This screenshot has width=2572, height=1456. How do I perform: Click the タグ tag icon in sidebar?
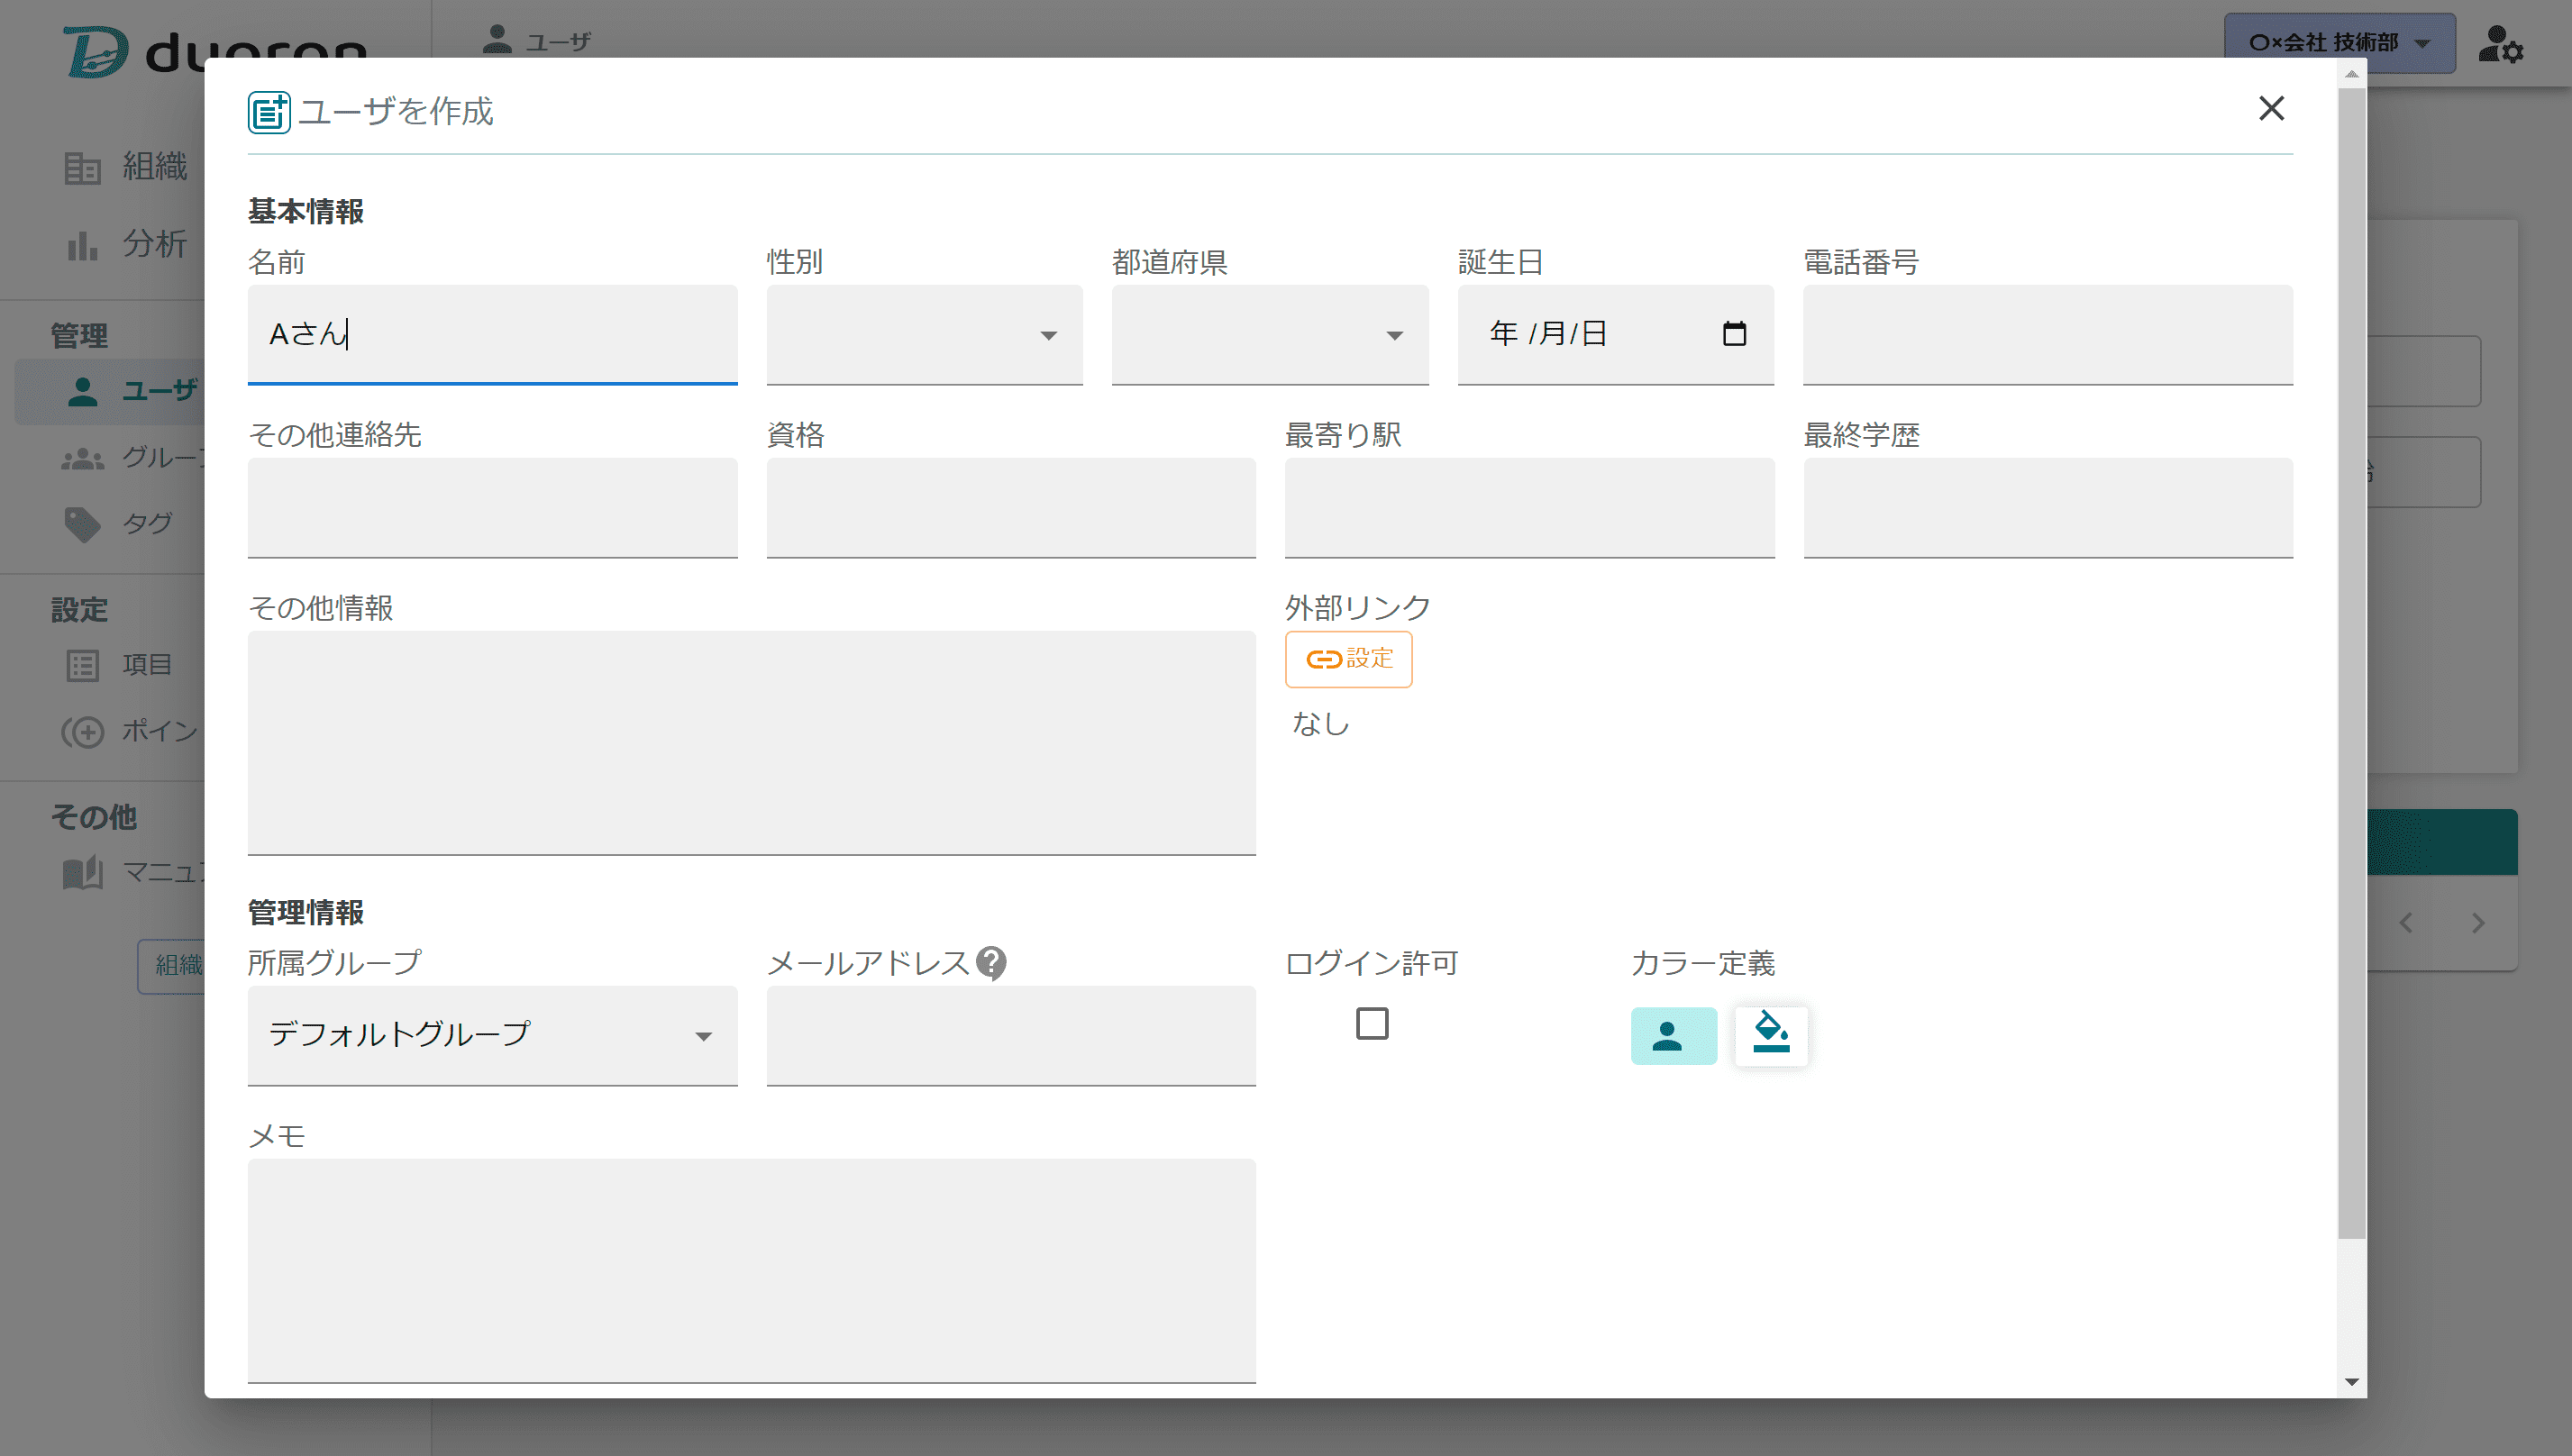click(82, 524)
